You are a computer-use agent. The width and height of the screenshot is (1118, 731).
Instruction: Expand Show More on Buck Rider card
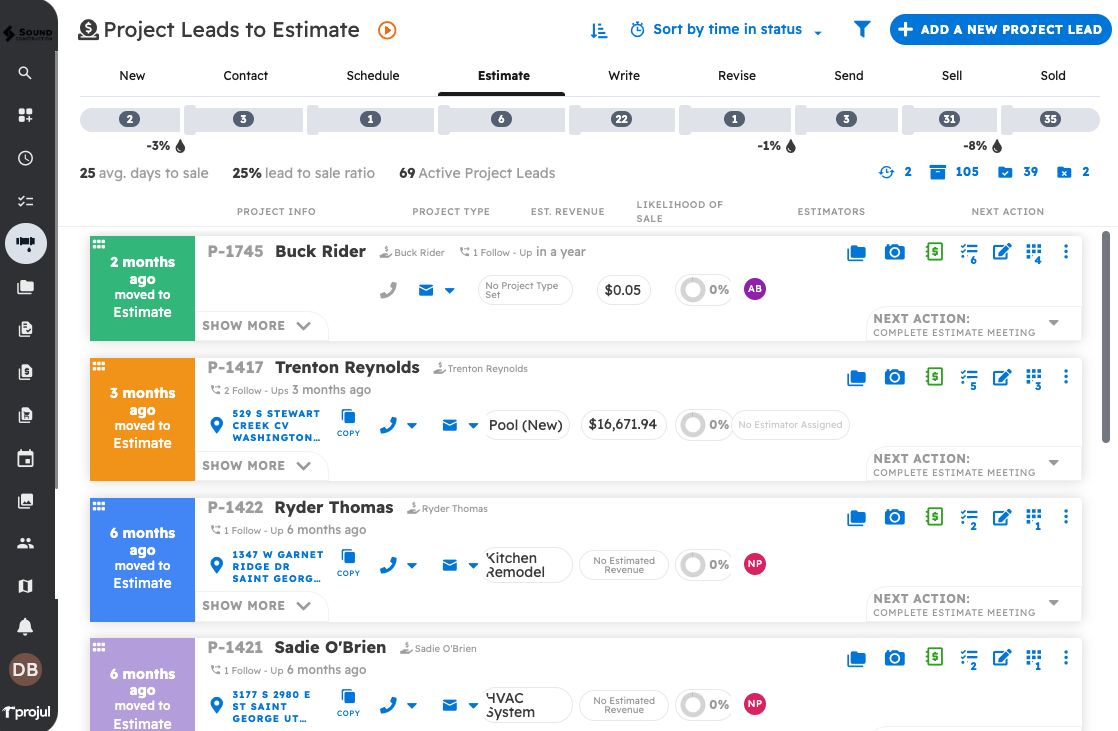click(x=257, y=326)
